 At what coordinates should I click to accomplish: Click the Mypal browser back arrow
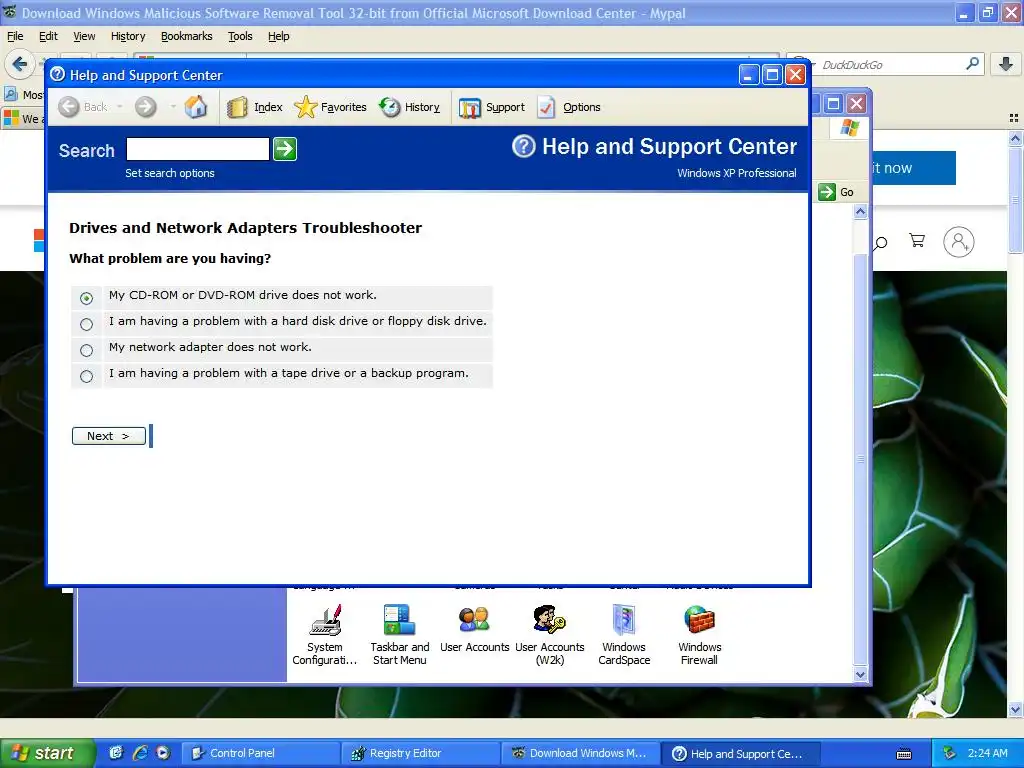point(20,64)
